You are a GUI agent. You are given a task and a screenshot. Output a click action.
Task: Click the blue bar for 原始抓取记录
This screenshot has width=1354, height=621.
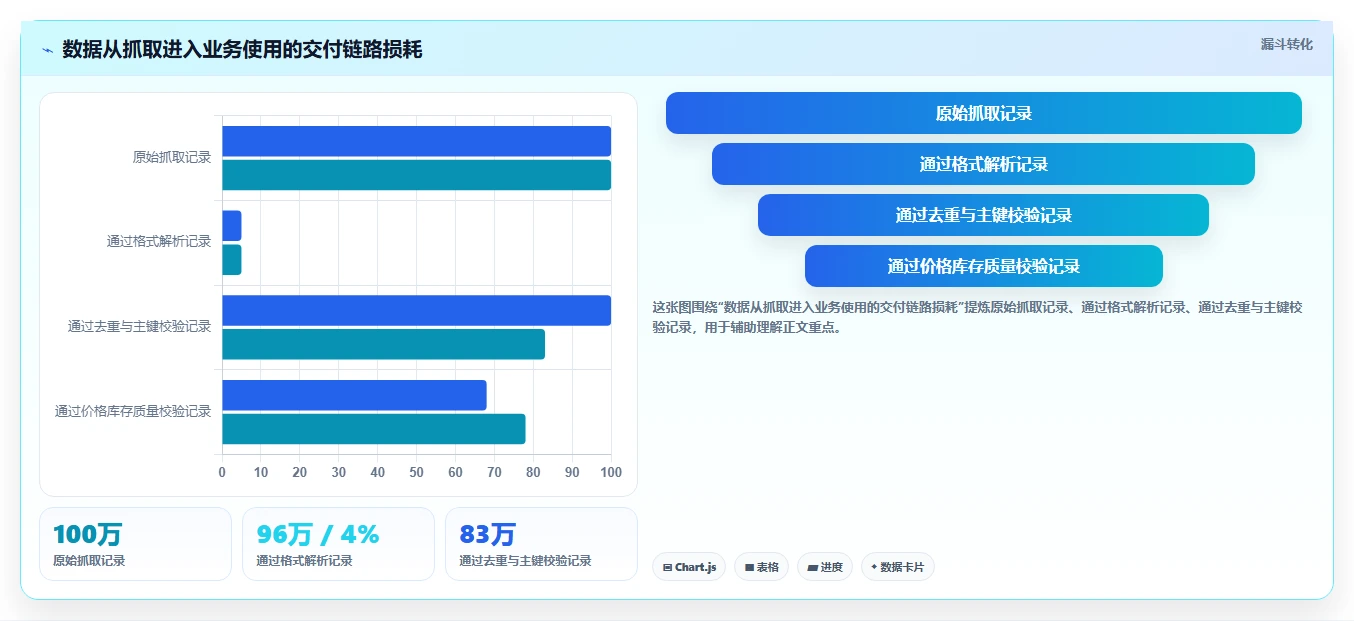(x=416, y=141)
